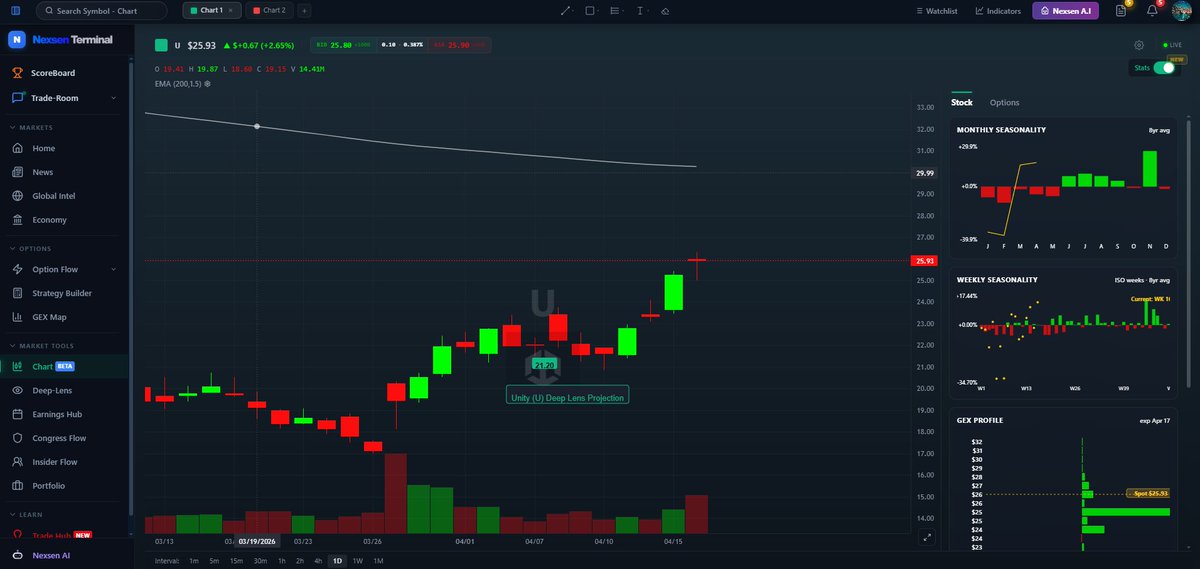Image resolution: width=1200 pixels, height=569 pixels.
Task: Add a new chart tab
Action: [x=304, y=10]
